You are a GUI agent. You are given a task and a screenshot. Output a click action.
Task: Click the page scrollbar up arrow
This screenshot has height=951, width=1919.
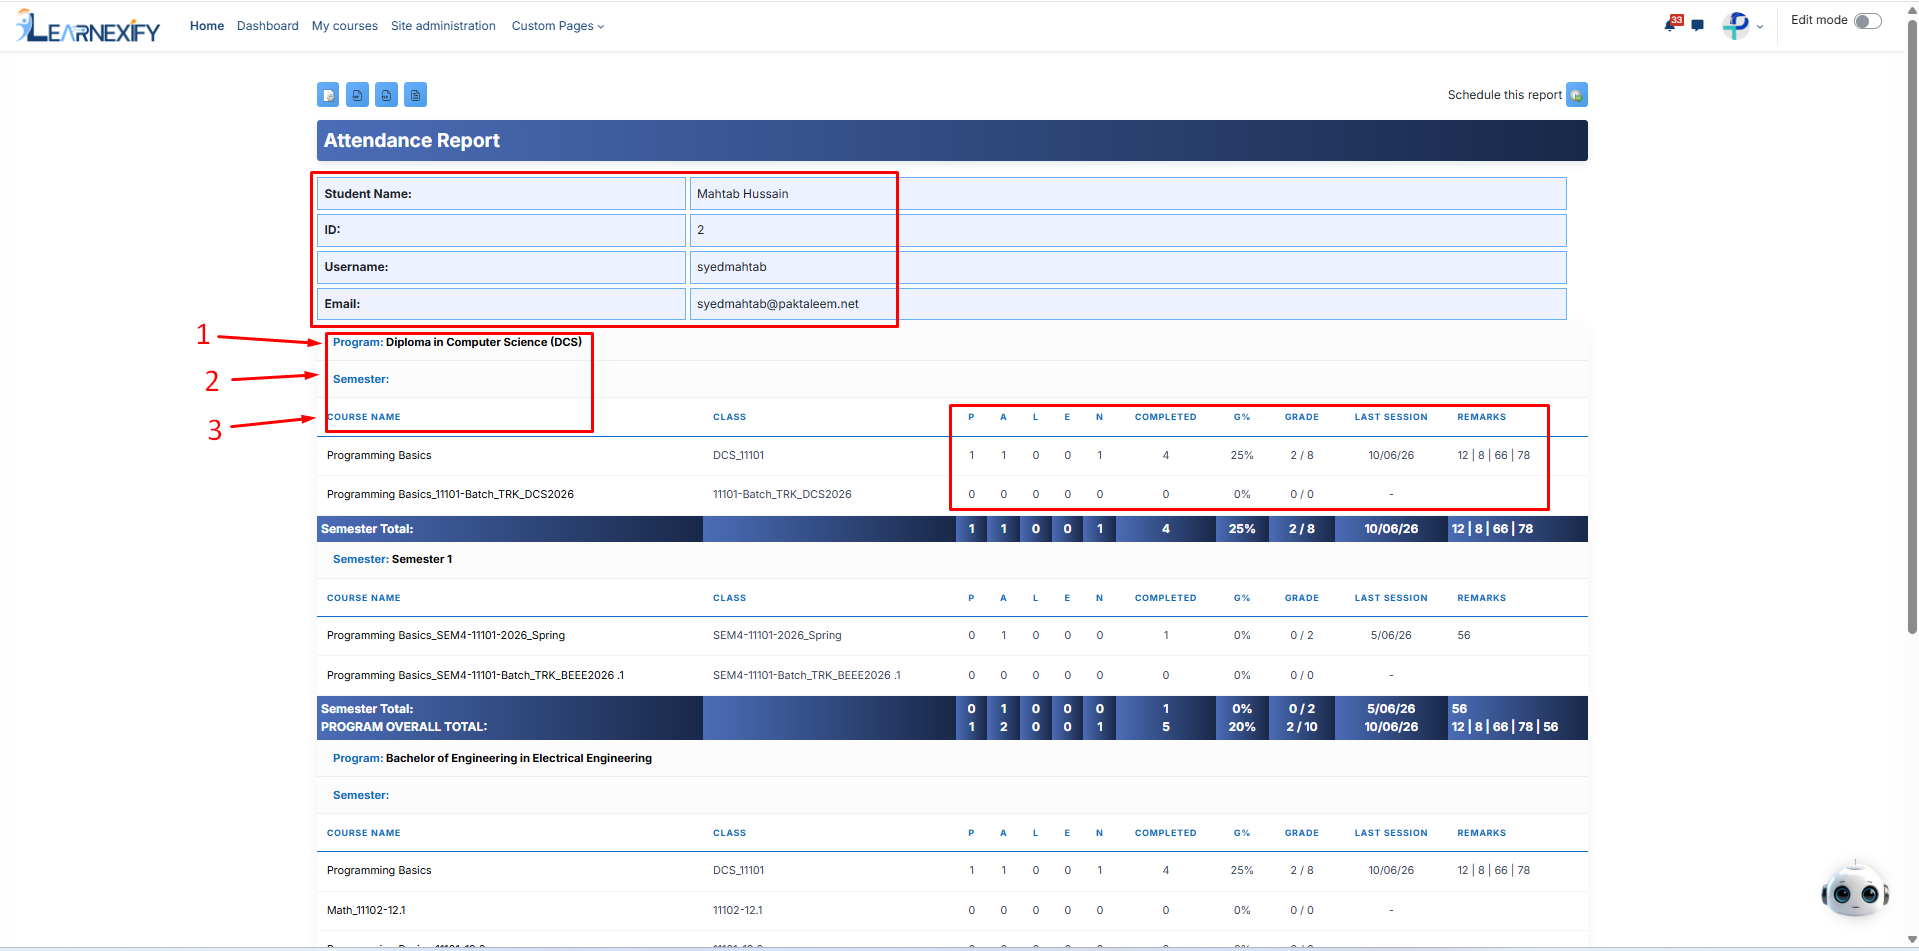tap(1912, 9)
